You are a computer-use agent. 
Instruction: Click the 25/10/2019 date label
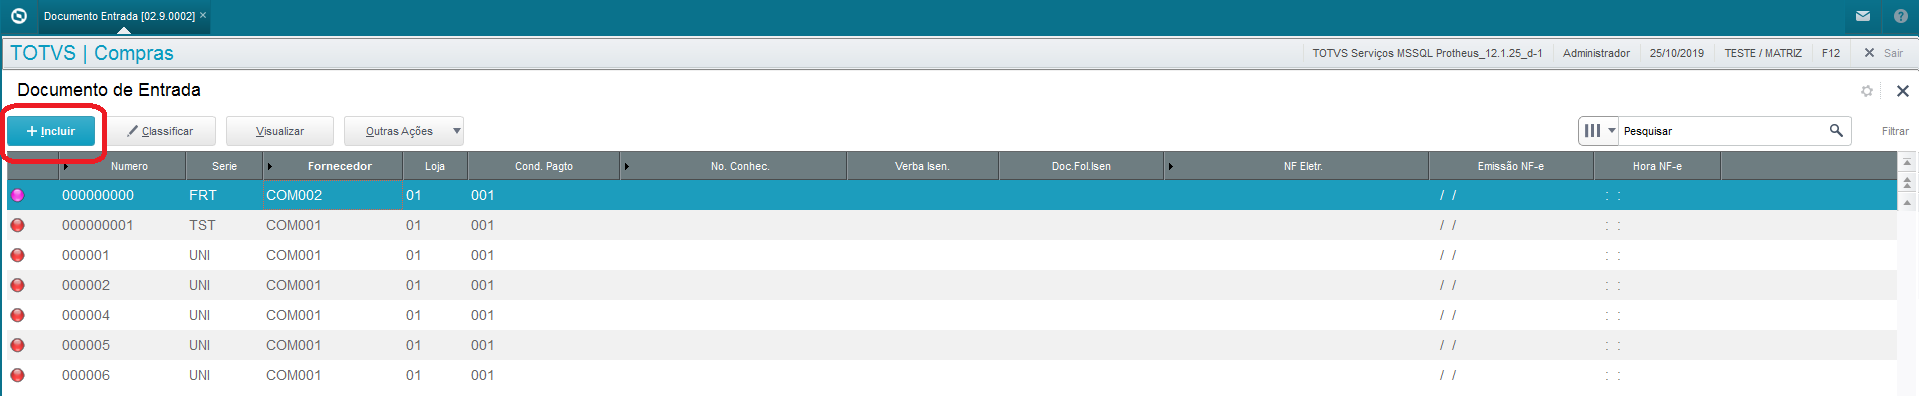pyautogui.click(x=1677, y=53)
